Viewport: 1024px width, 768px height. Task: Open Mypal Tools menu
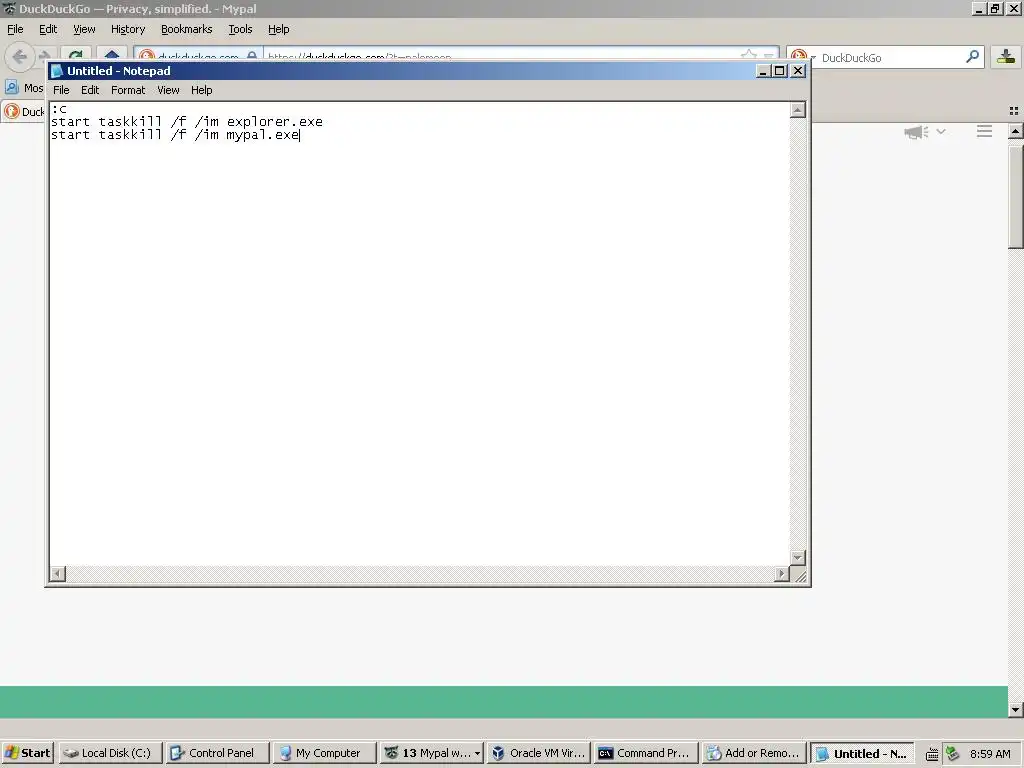(x=240, y=29)
